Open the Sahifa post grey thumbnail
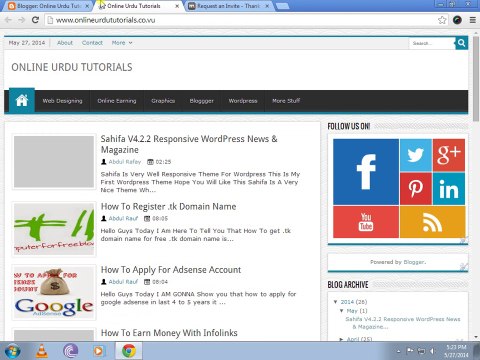 [x=54, y=162]
